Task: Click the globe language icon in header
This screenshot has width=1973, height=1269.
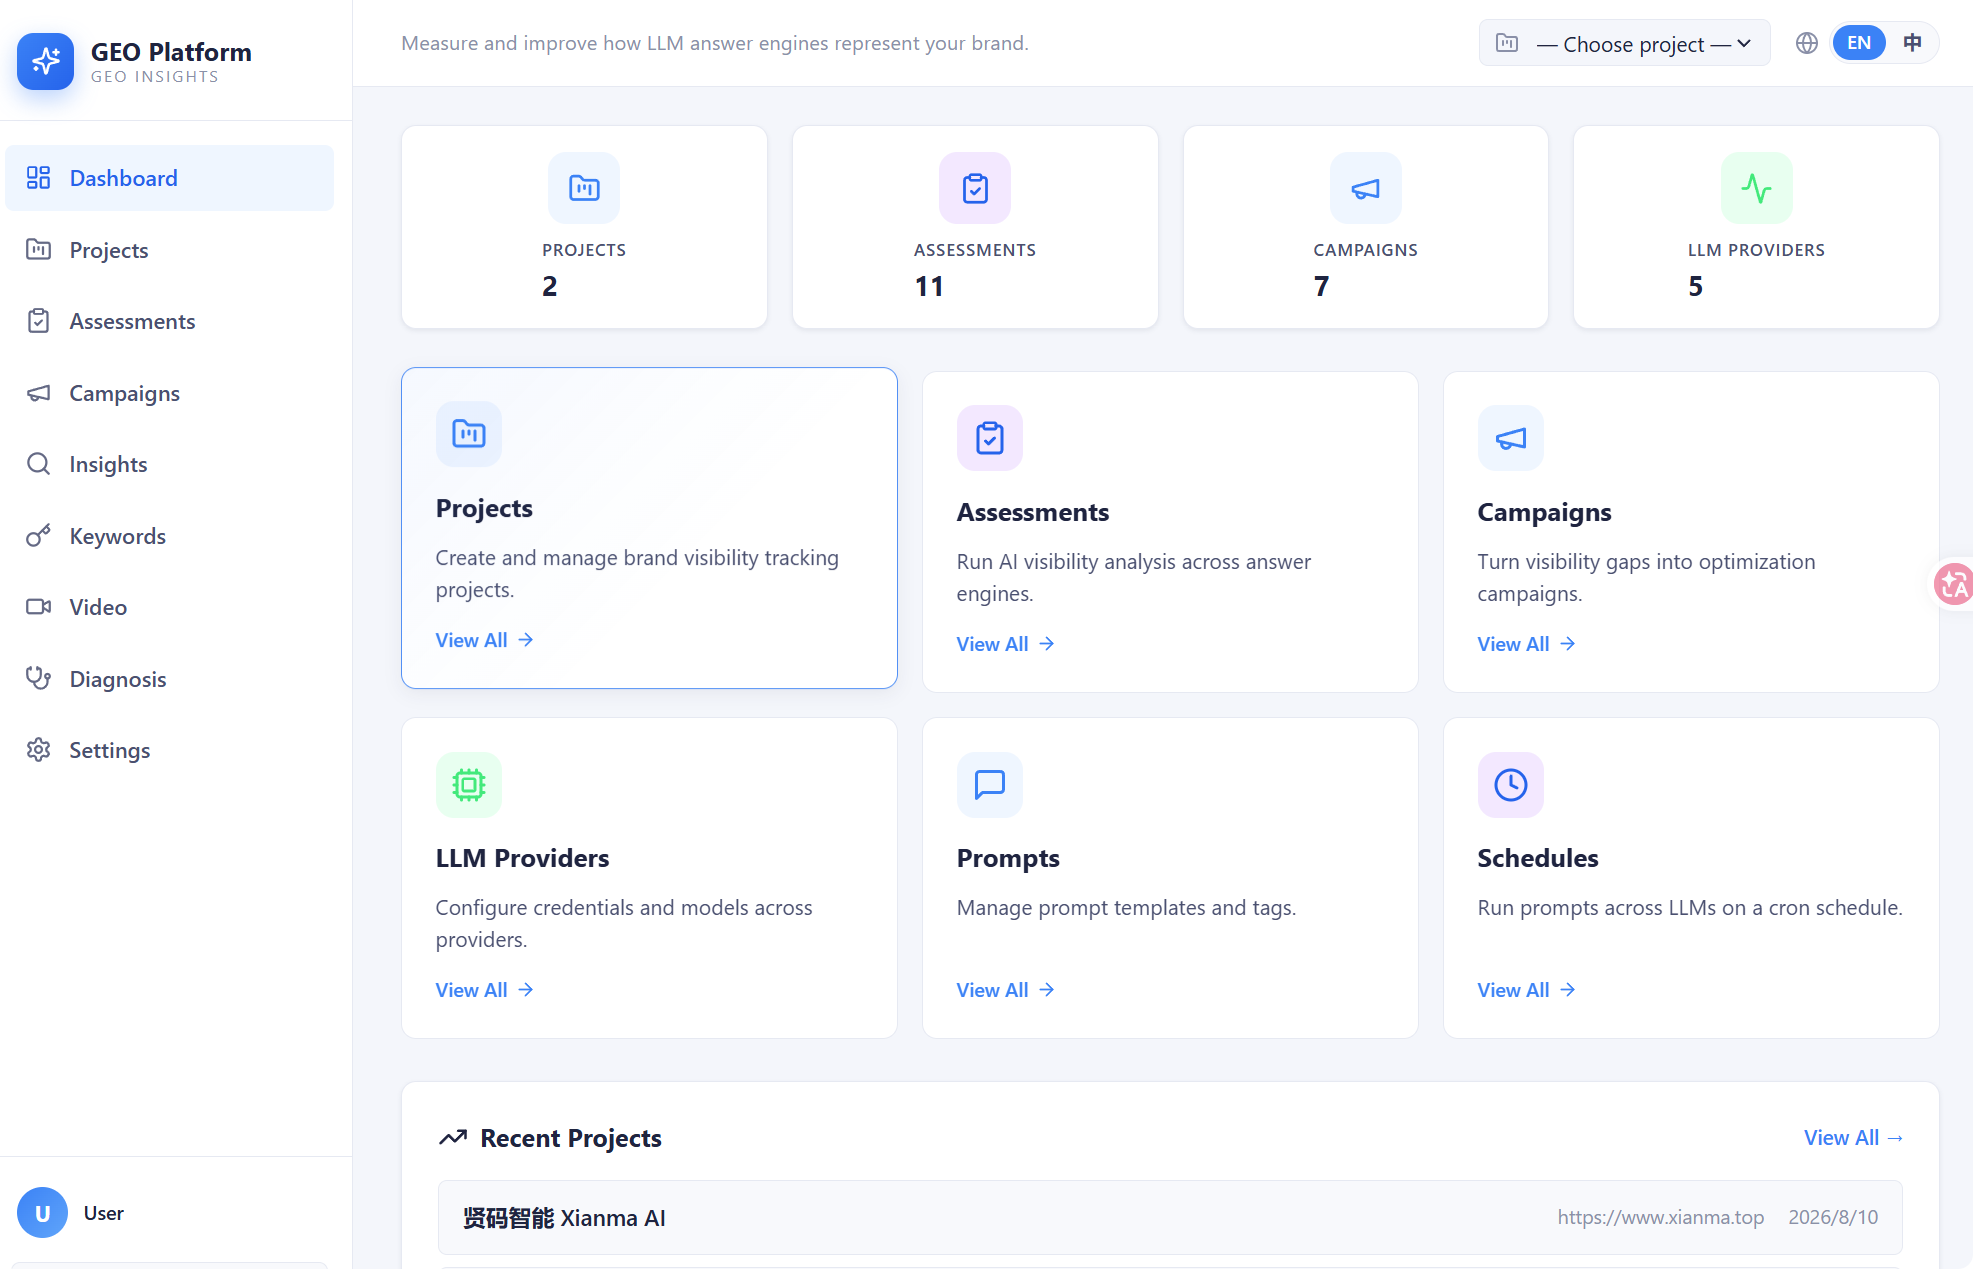Action: coord(1806,43)
